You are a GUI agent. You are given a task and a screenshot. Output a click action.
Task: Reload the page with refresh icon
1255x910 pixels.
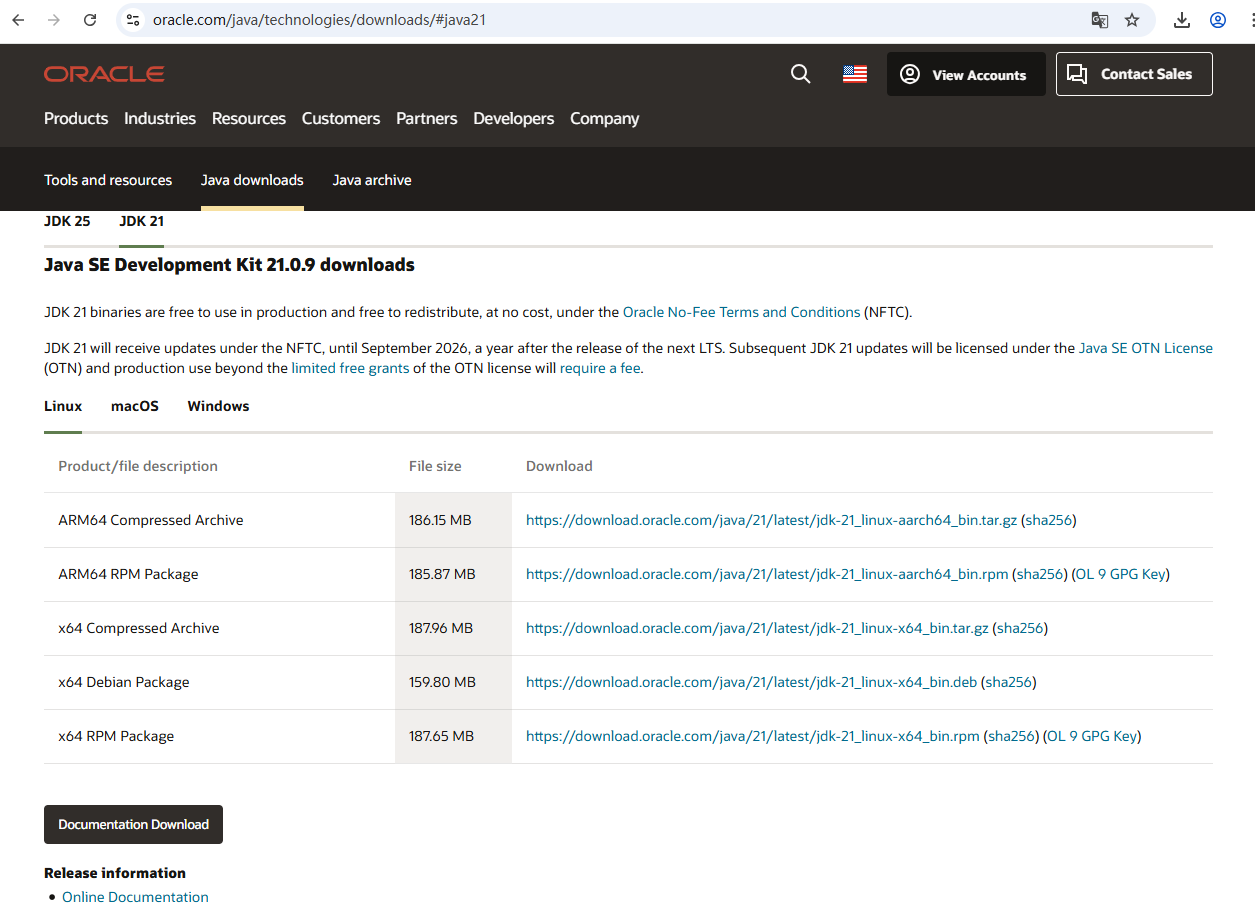[x=90, y=20]
